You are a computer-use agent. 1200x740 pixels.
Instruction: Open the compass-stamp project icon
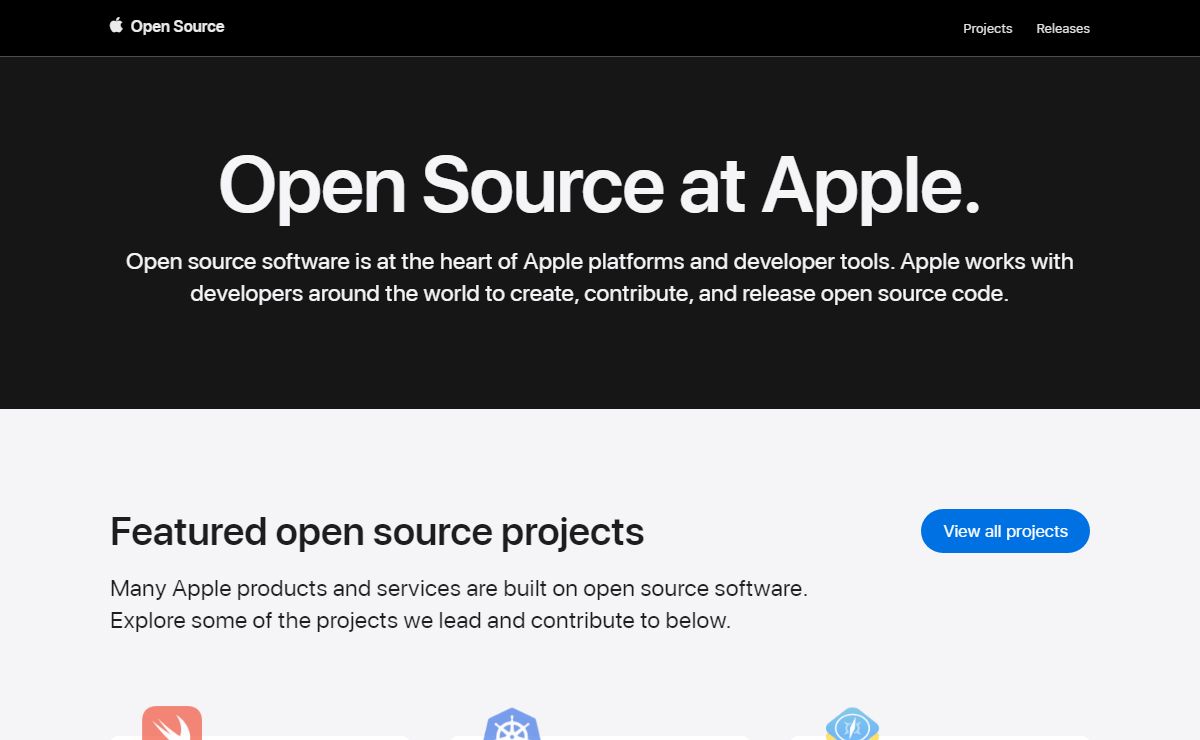852,724
